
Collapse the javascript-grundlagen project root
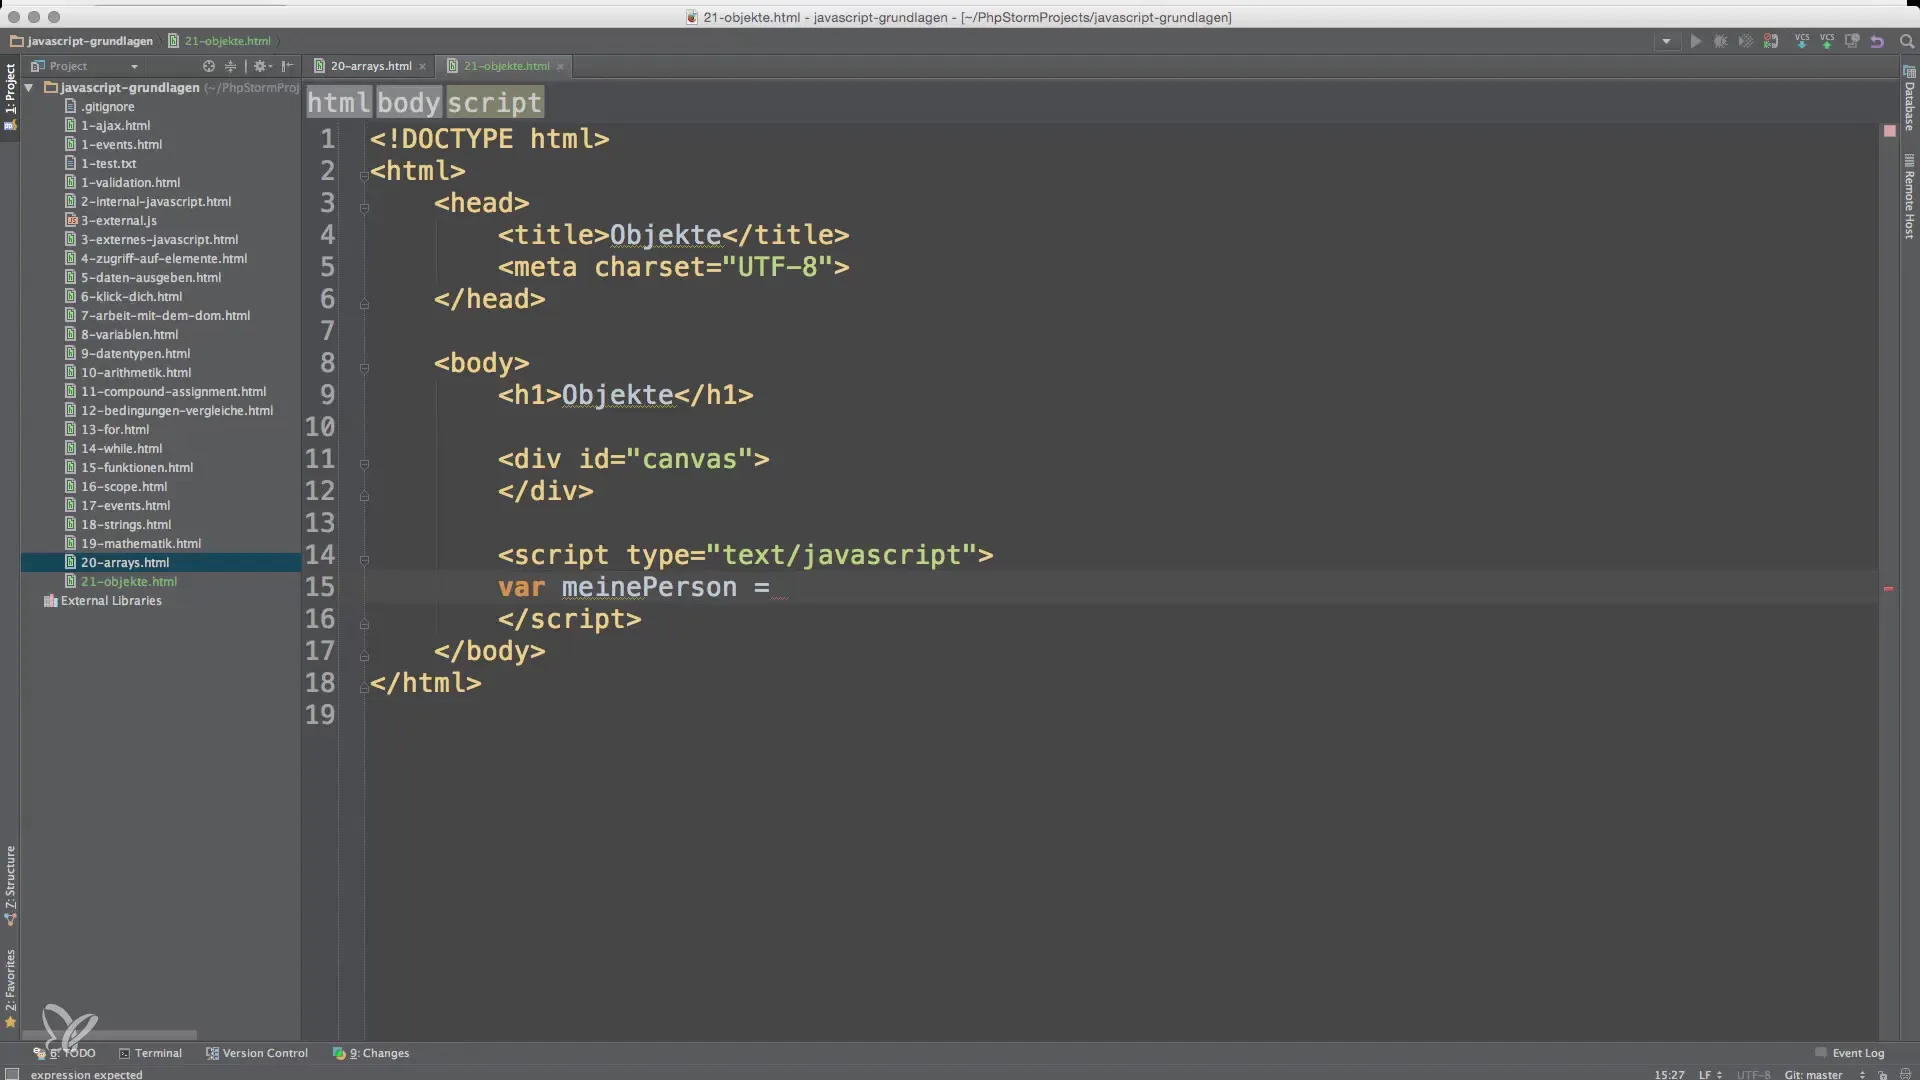(x=30, y=87)
